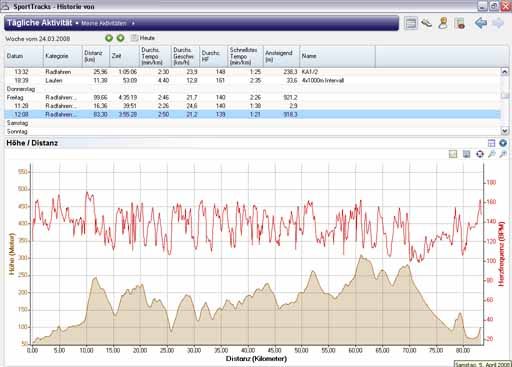Click the Distanz (Kilometer) axis label

[x=256, y=359]
